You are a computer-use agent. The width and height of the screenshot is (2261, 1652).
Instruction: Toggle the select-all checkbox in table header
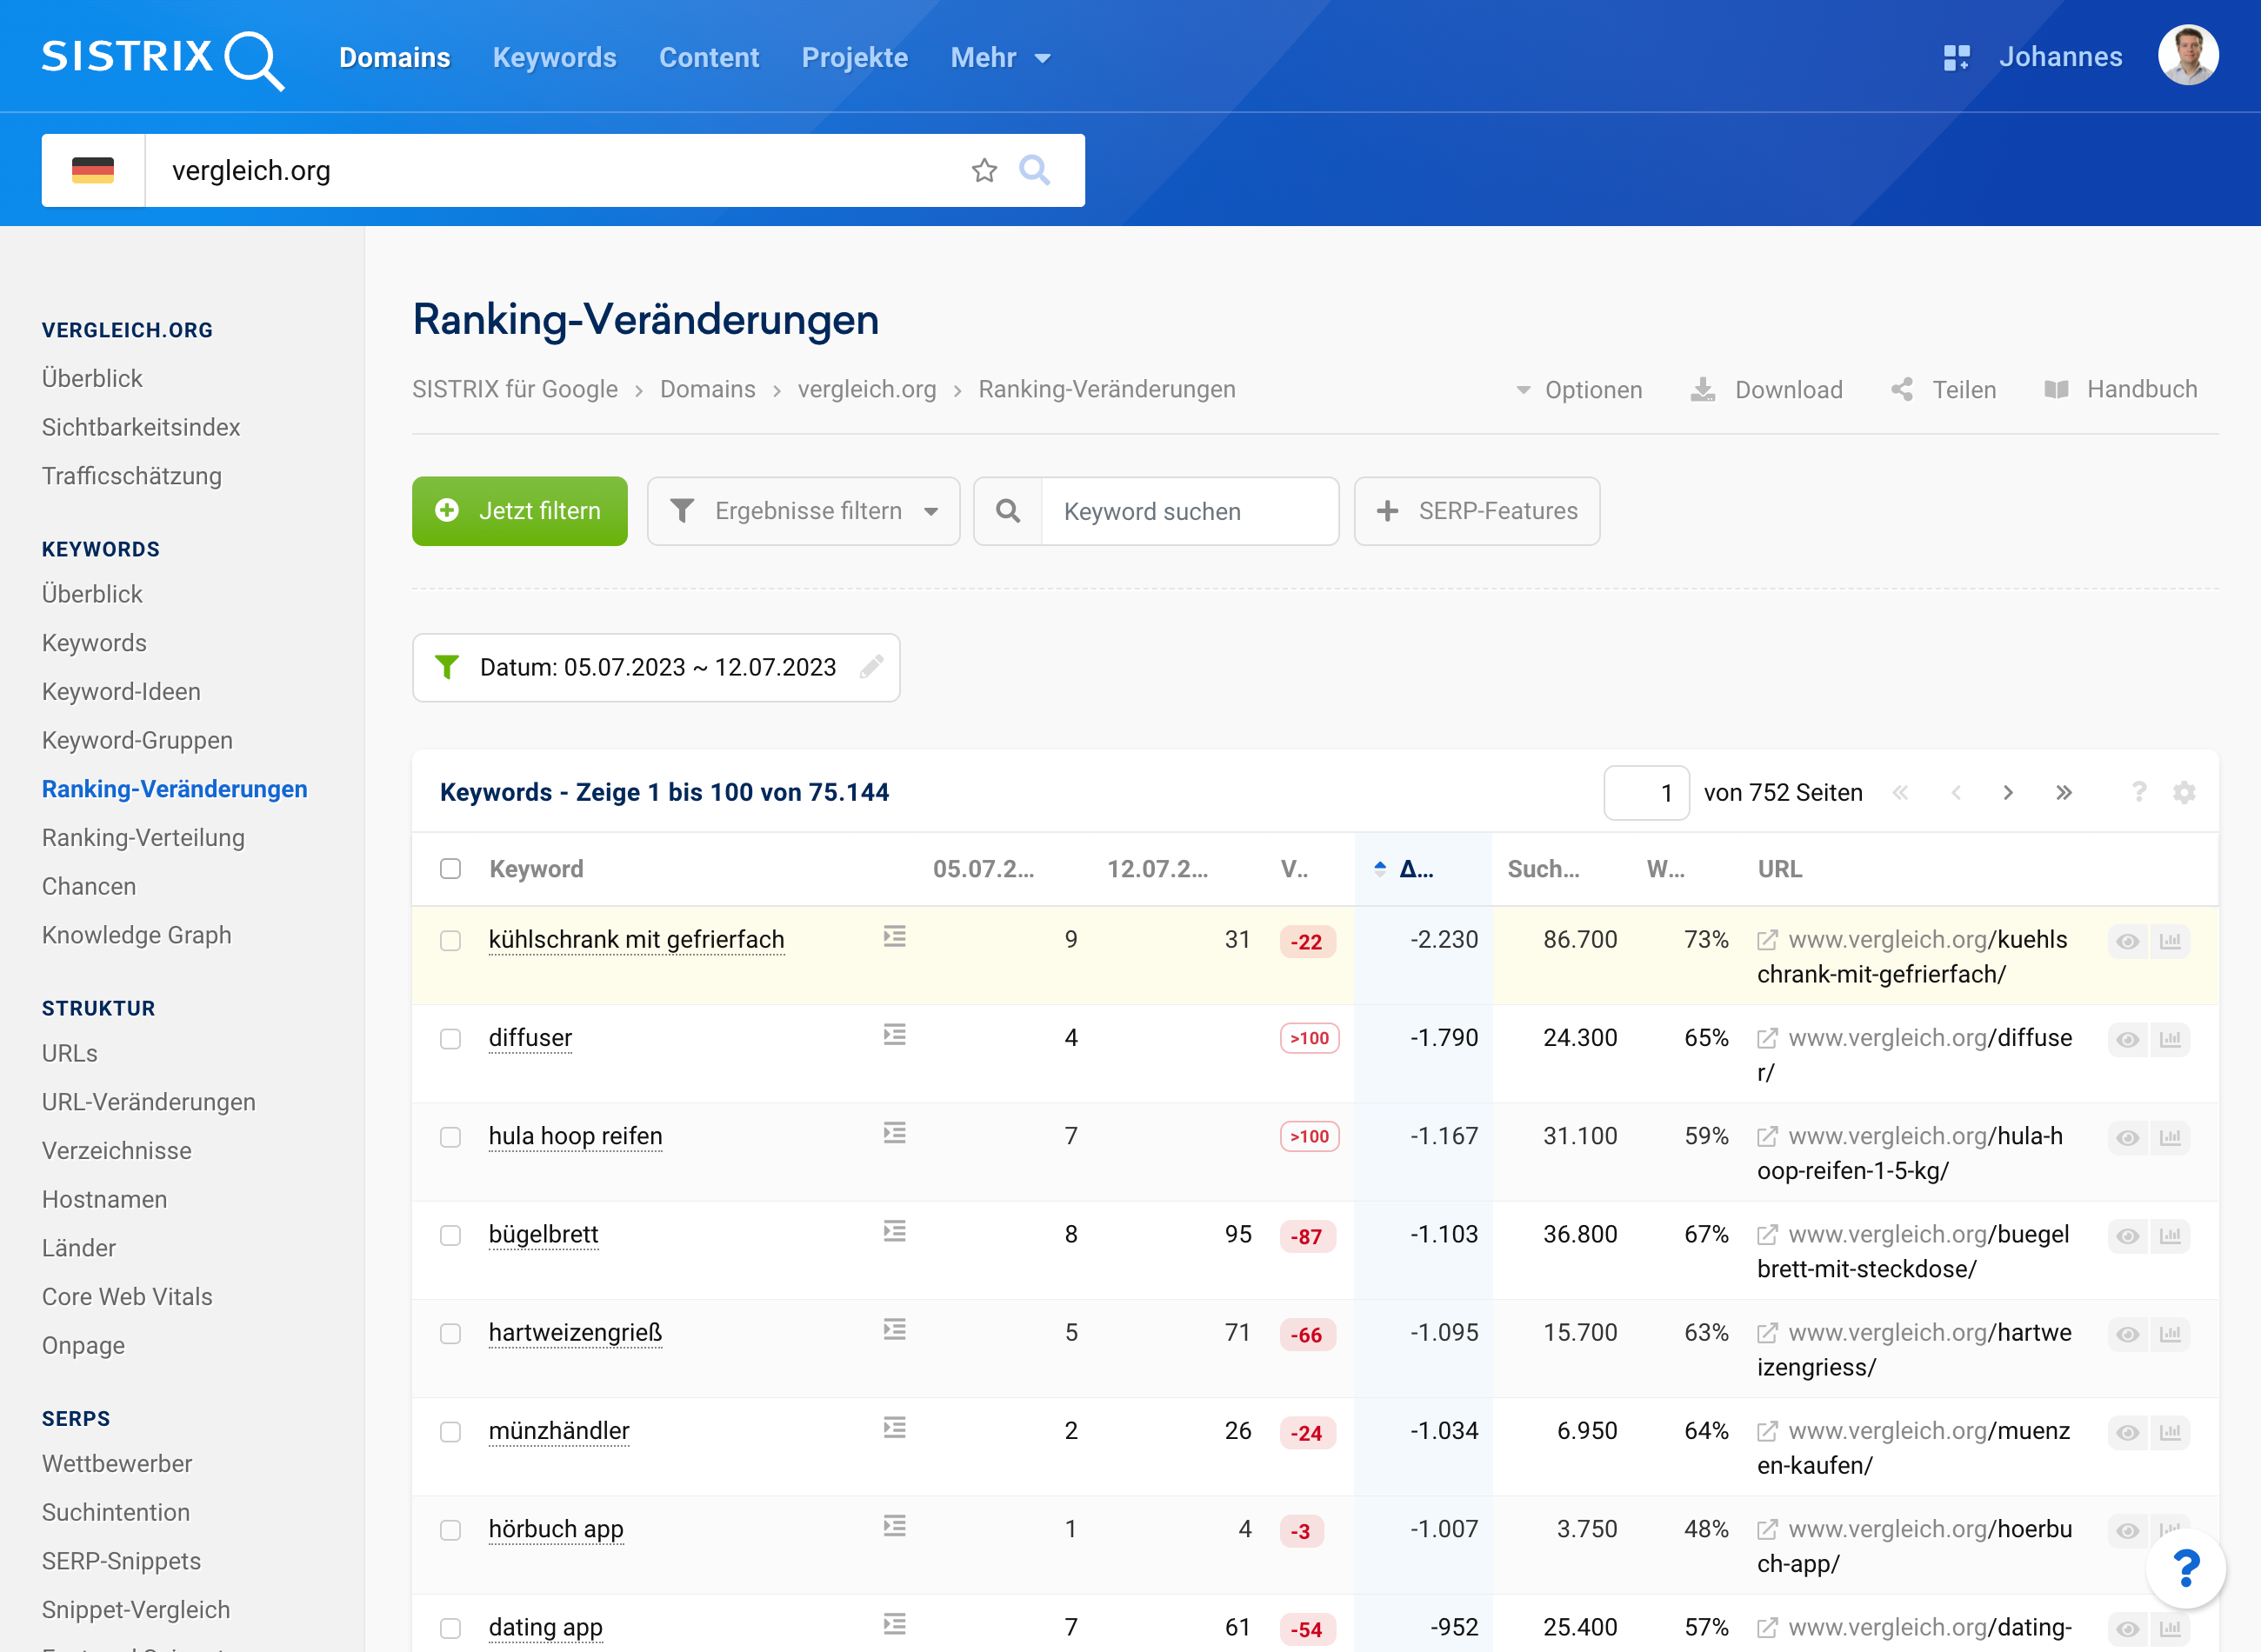click(451, 868)
